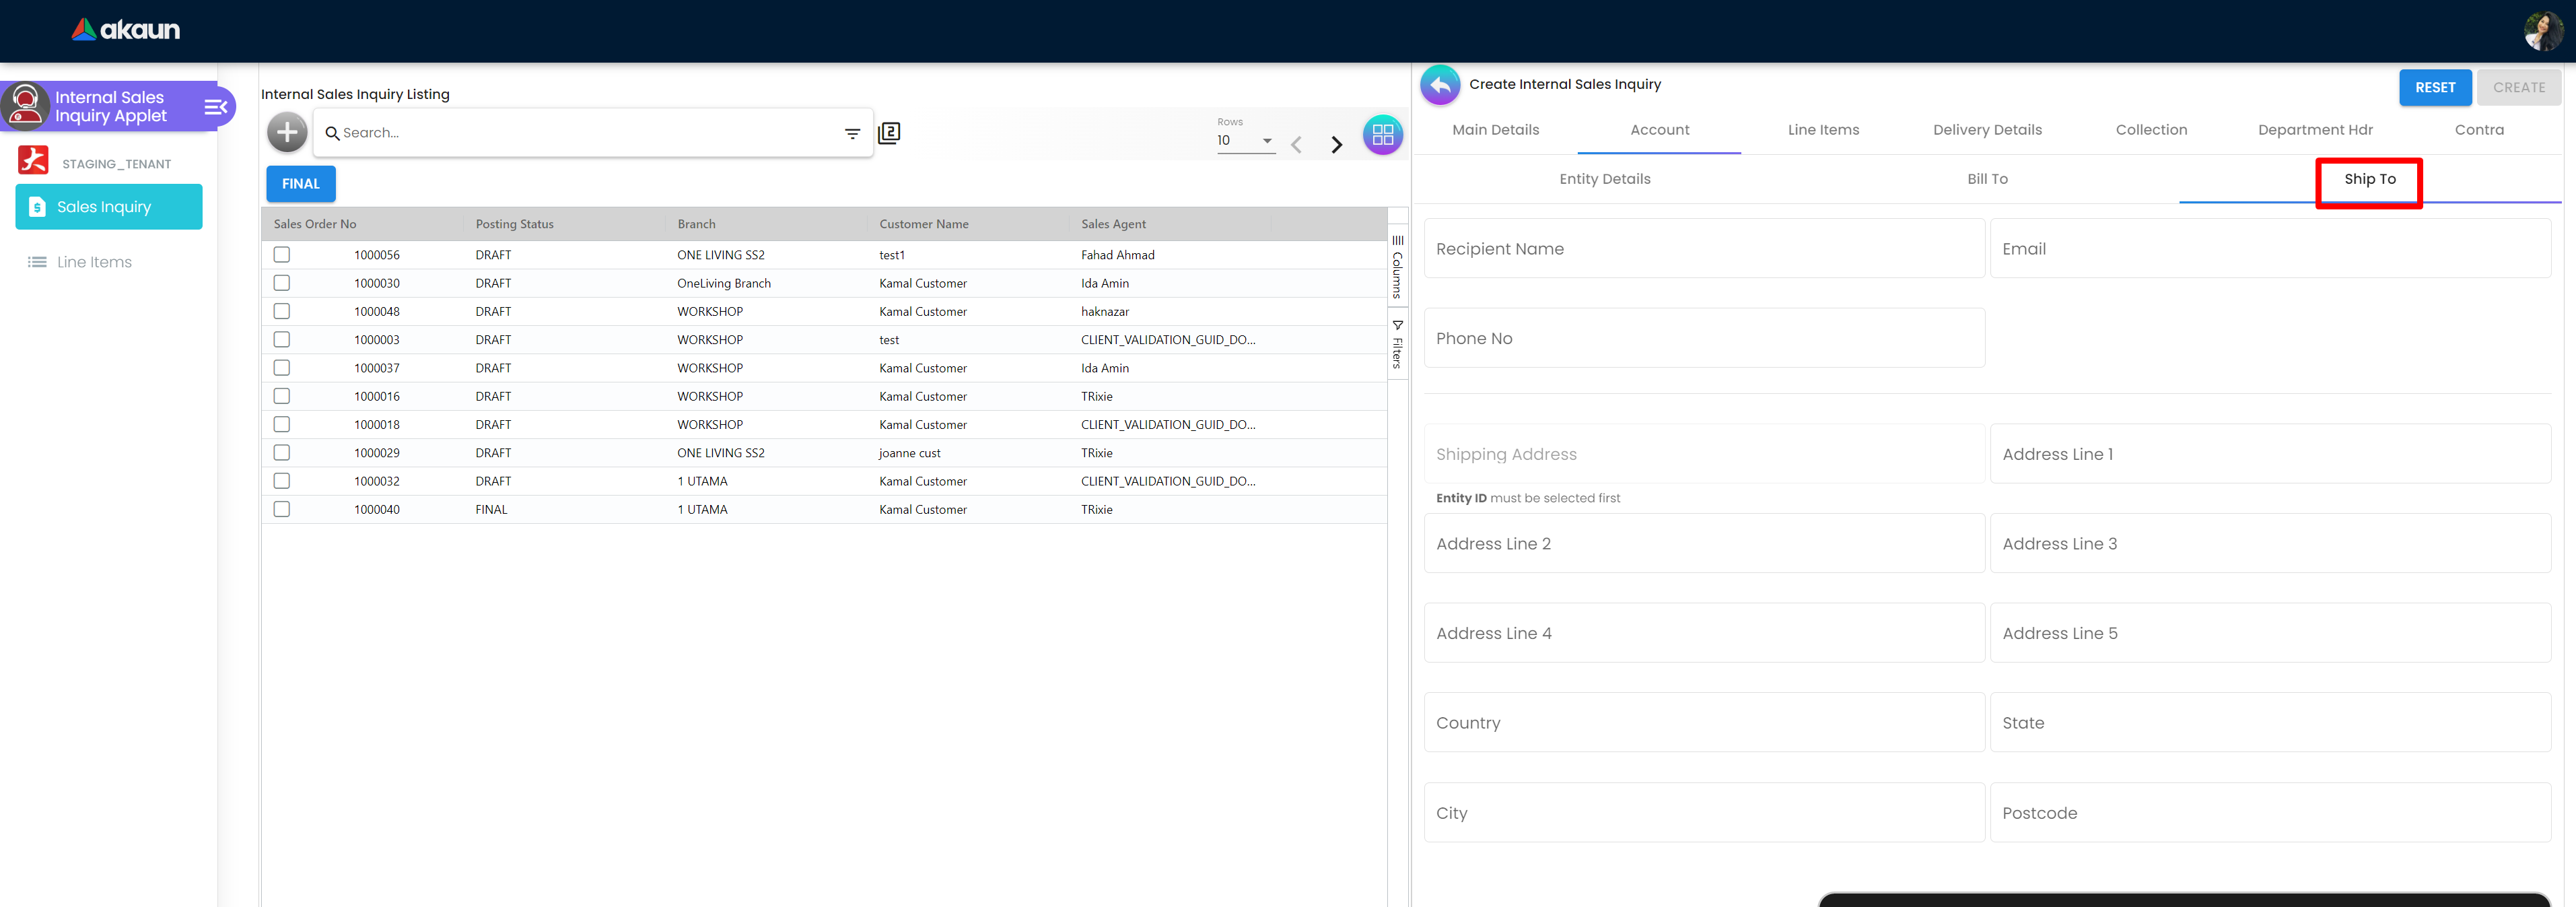
Task: Check the box for order 1000056
Action: (x=282, y=255)
